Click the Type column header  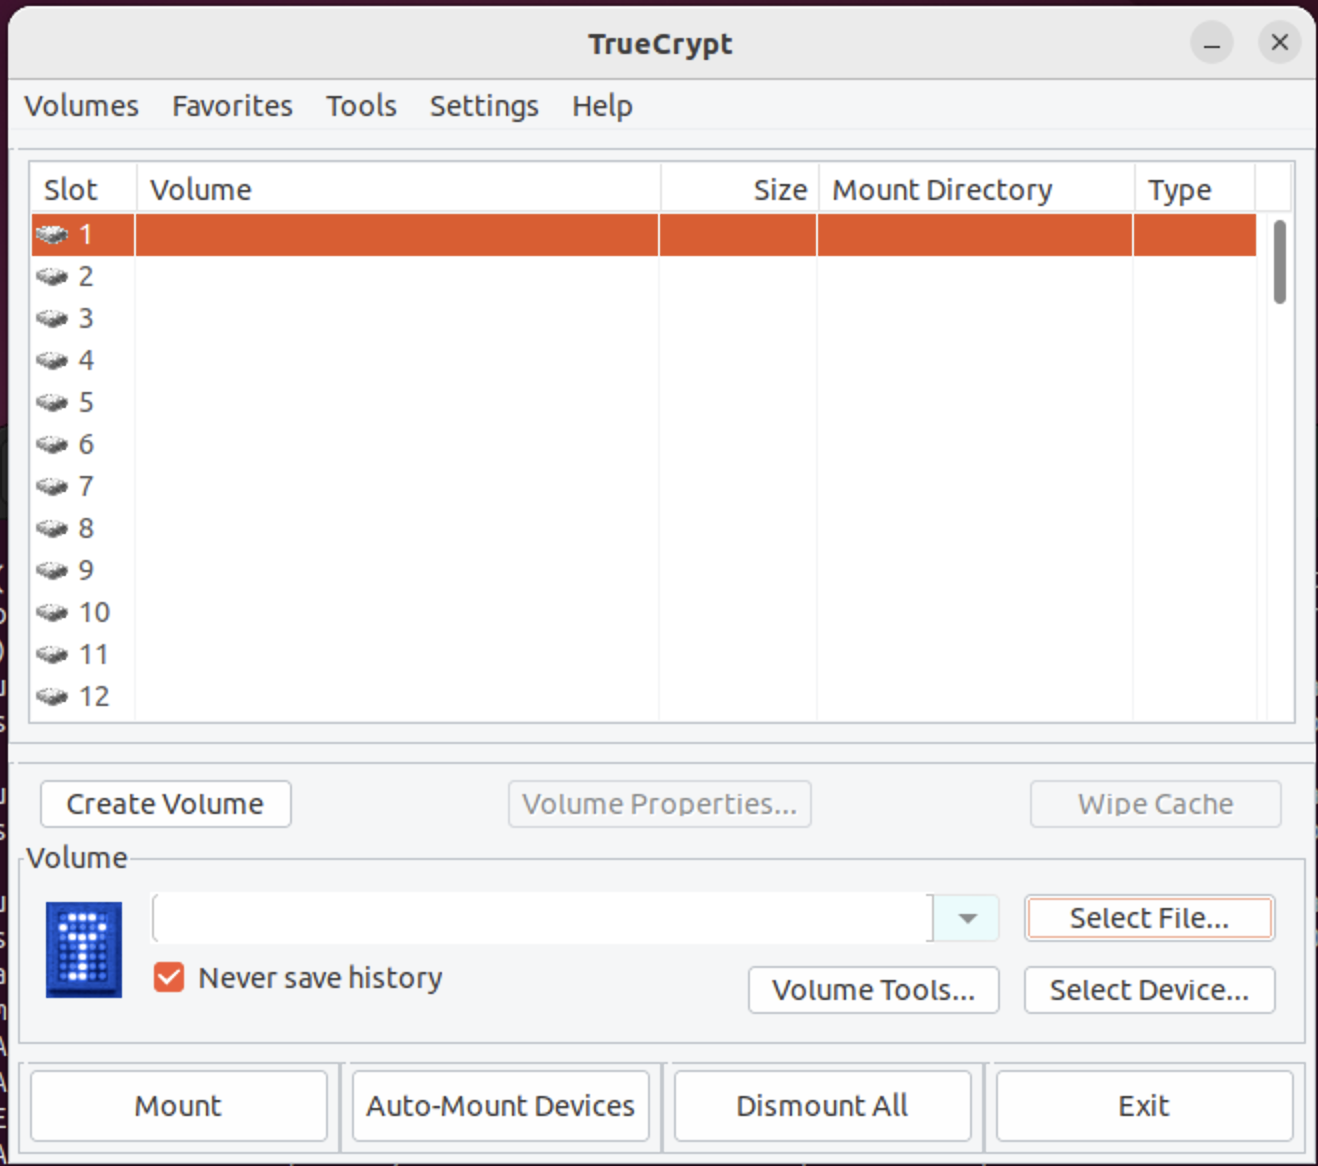tap(1194, 189)
